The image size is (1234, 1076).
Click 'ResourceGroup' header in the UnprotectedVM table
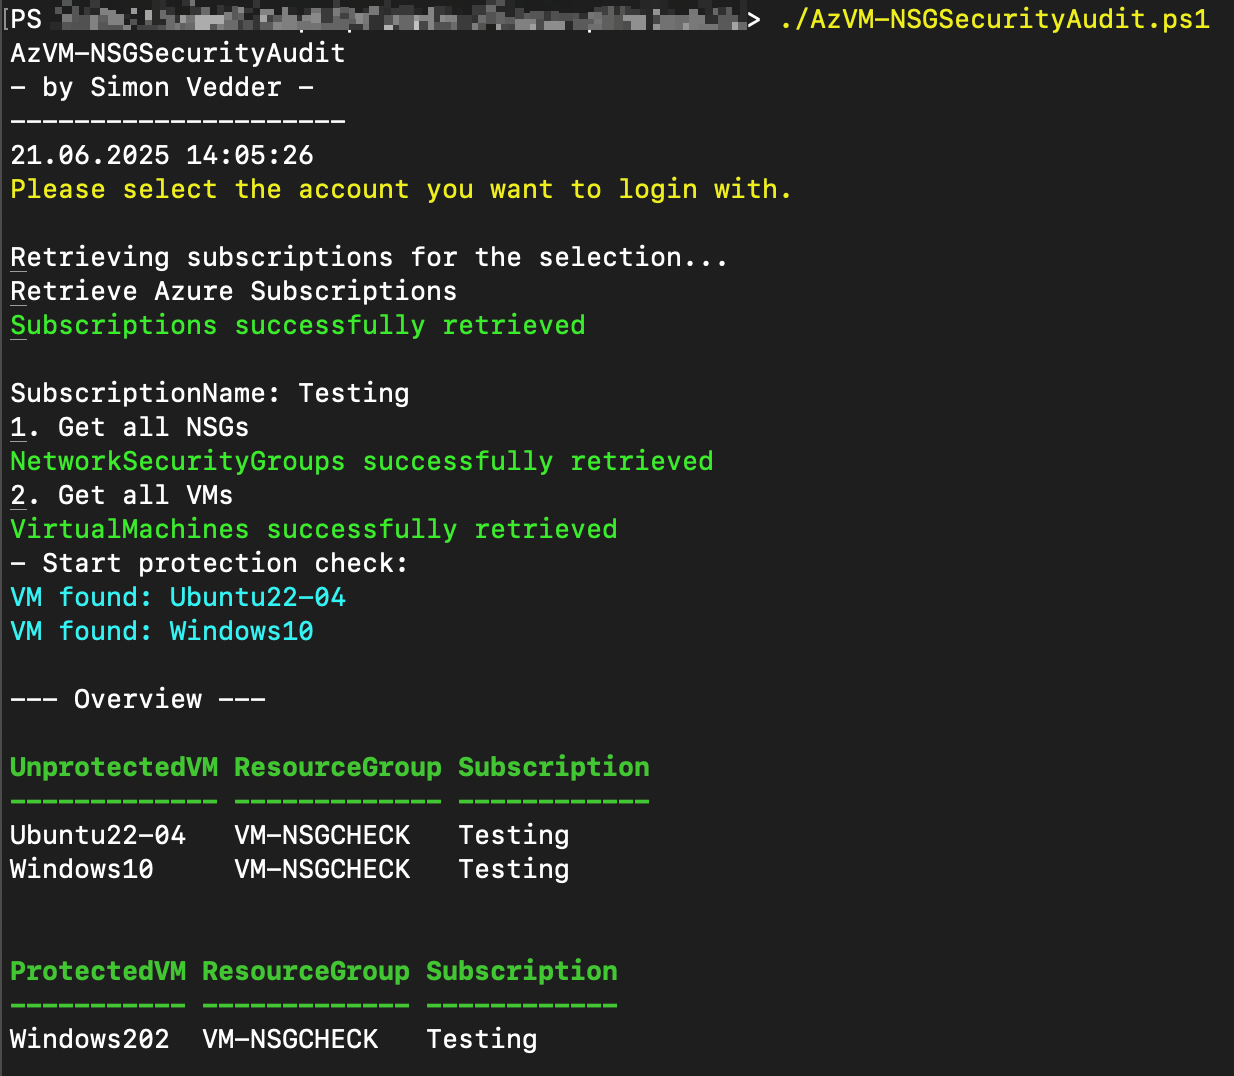coord(338,767)
